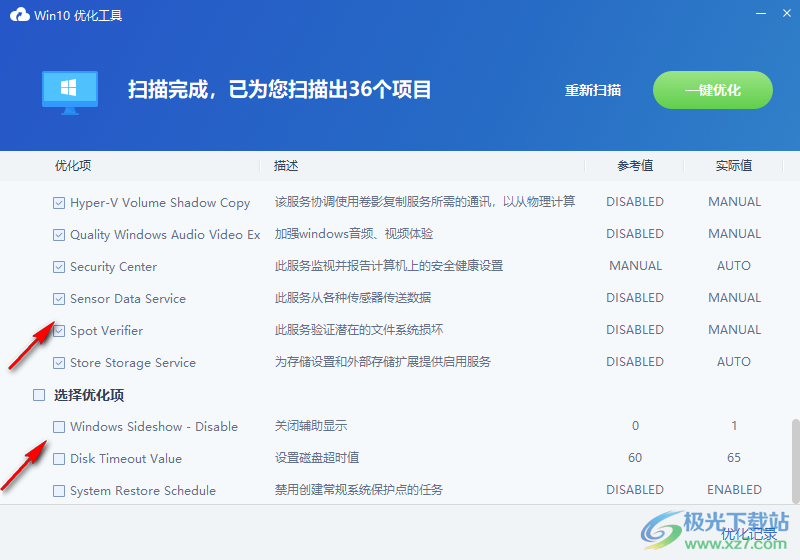This screenshot has width=800, height=560.
Task: Click DISABLED reference for Hyper-V Volume Shadow Copy
Action: tap(635, 202)
